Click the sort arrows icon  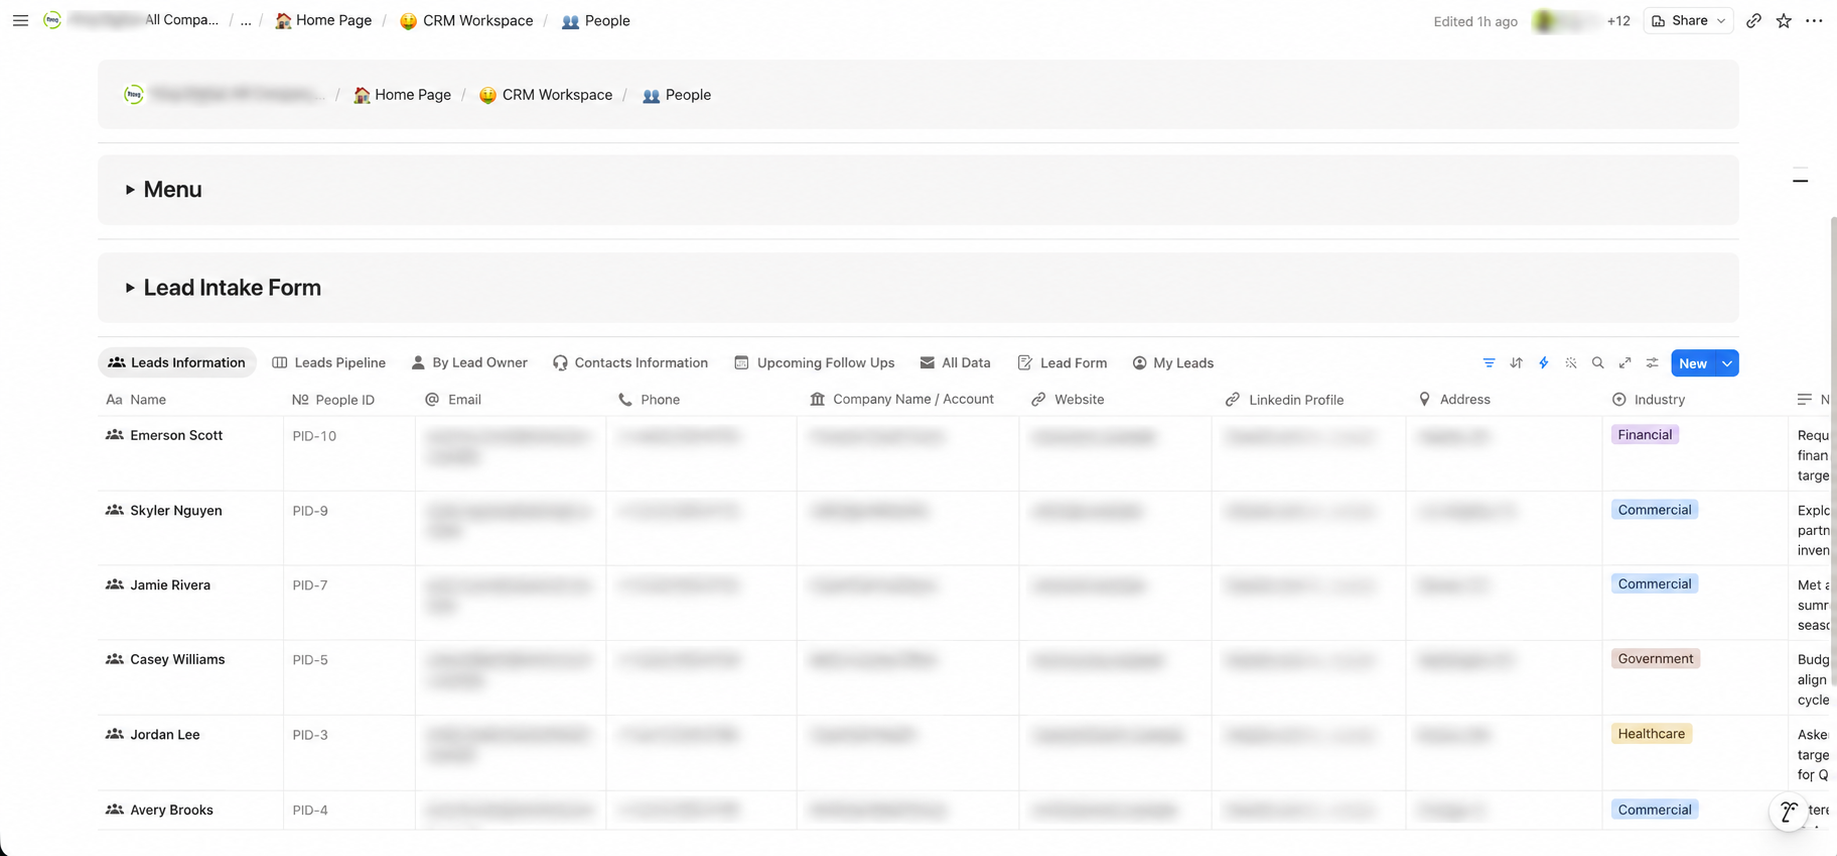[1516, 363]
